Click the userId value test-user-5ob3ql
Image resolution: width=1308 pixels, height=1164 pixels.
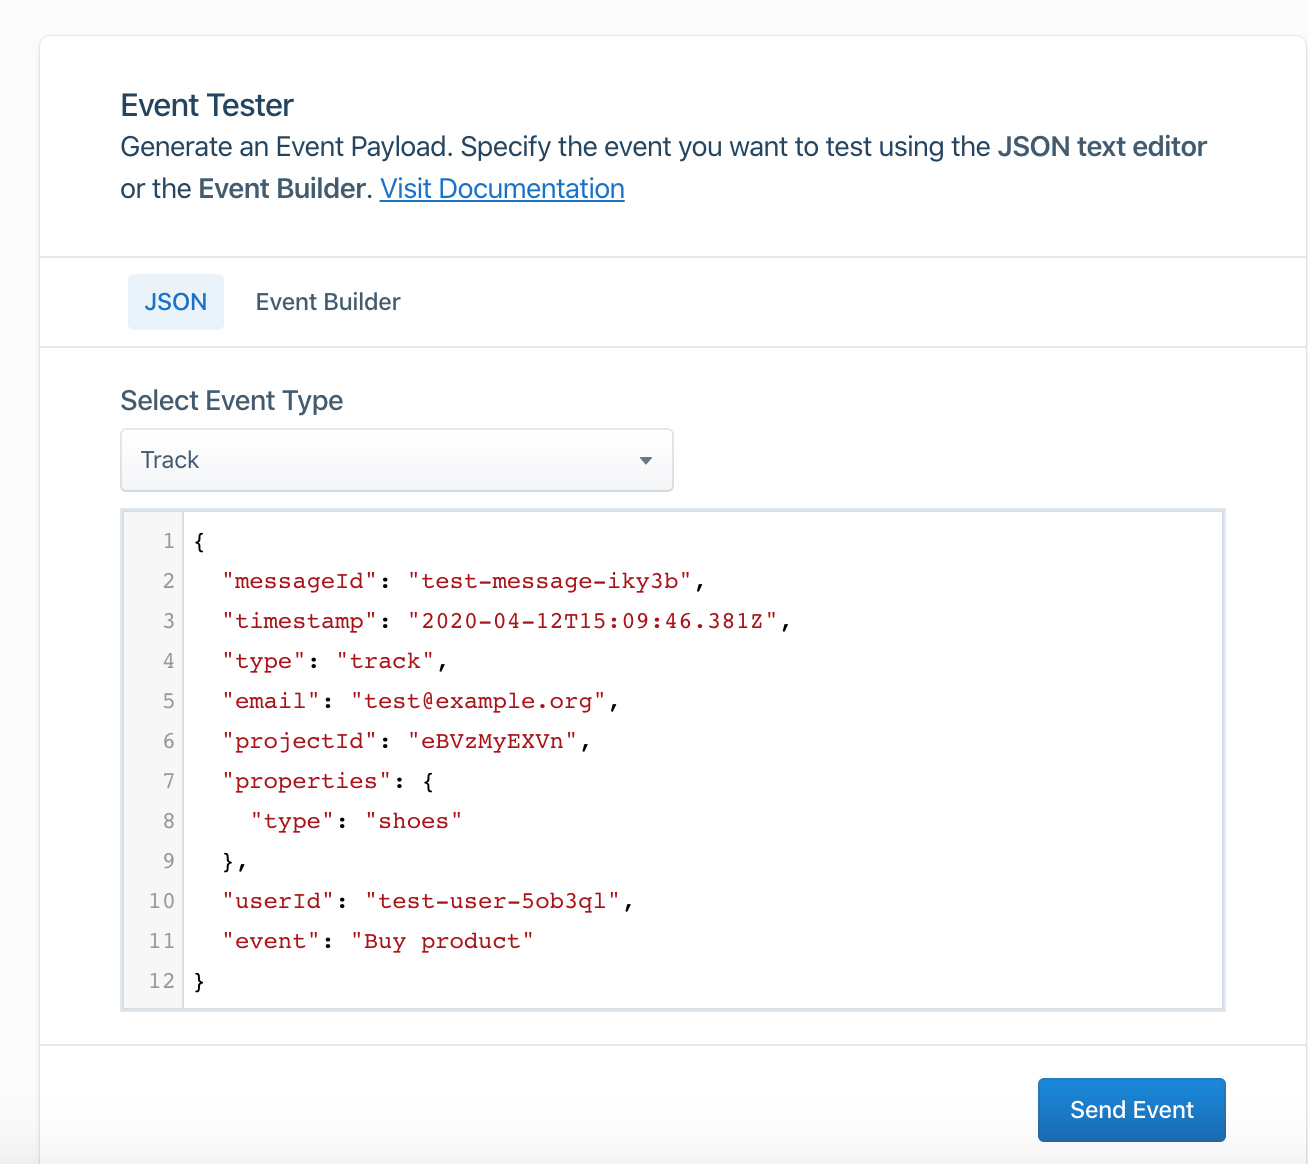pyautogui.click(x=492, y=901)
